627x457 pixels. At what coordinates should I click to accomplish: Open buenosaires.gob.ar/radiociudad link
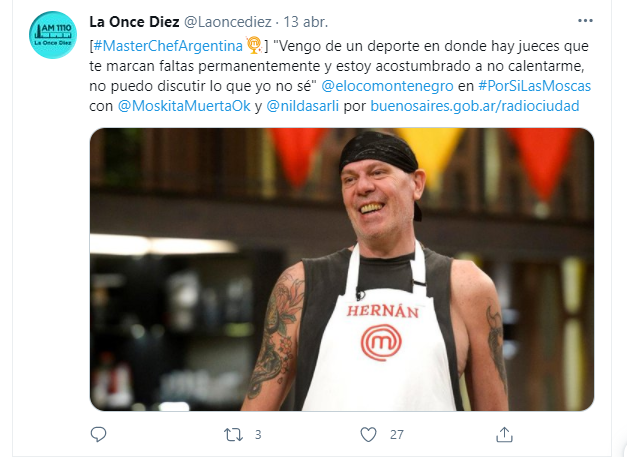point(475,106)
